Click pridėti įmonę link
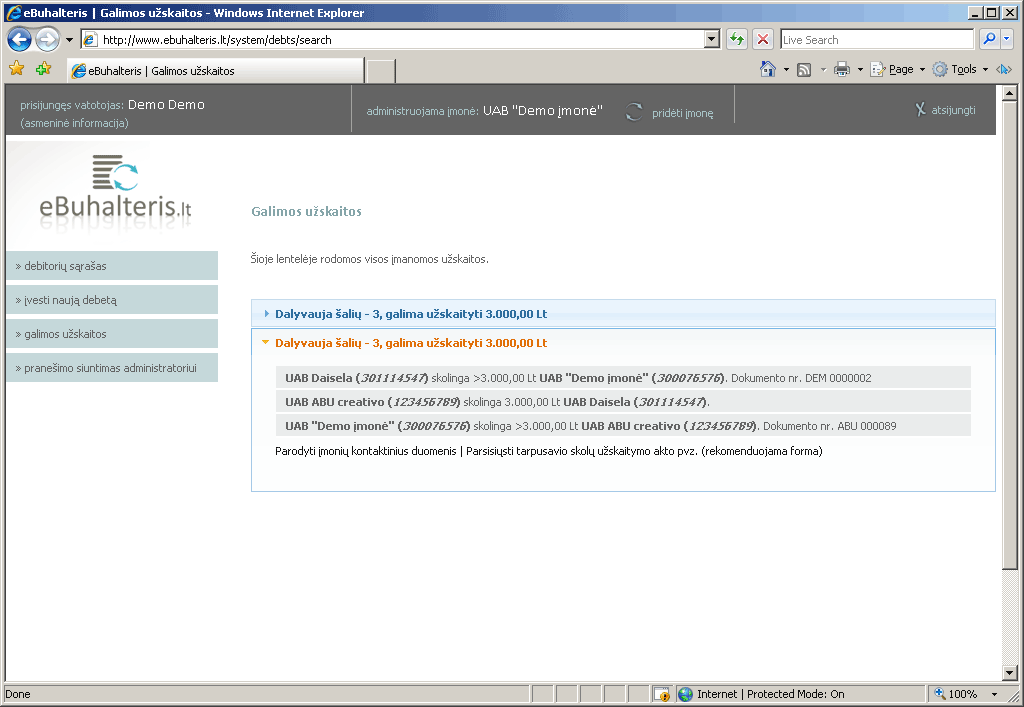The height and width of the screenshot is (707, 1024). click(x=682, y=113)
